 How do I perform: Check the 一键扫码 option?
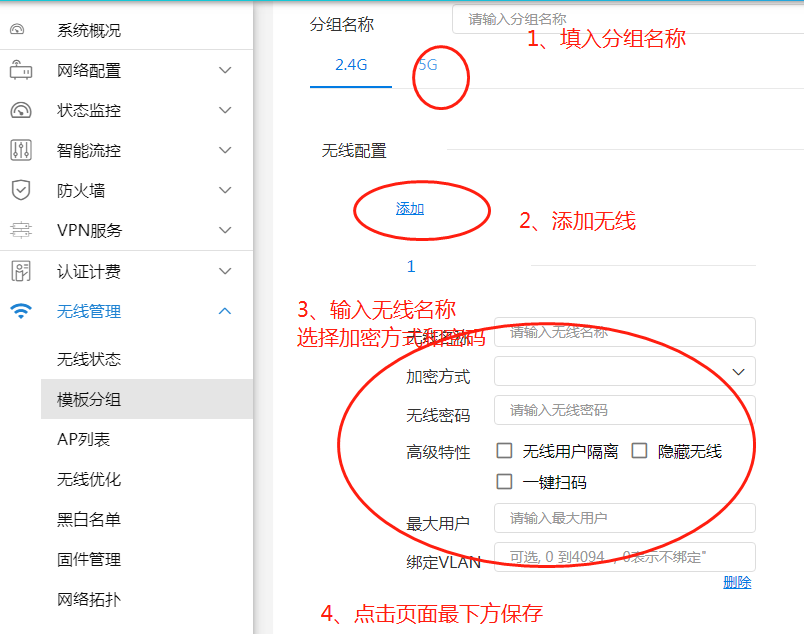point(505,482)
